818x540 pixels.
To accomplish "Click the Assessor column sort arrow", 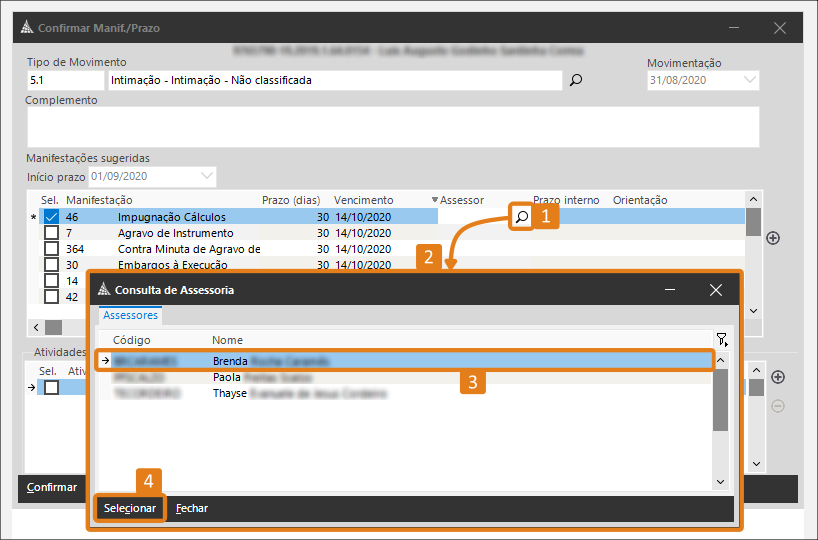I will pyautogui.click(x=434, y=200).
